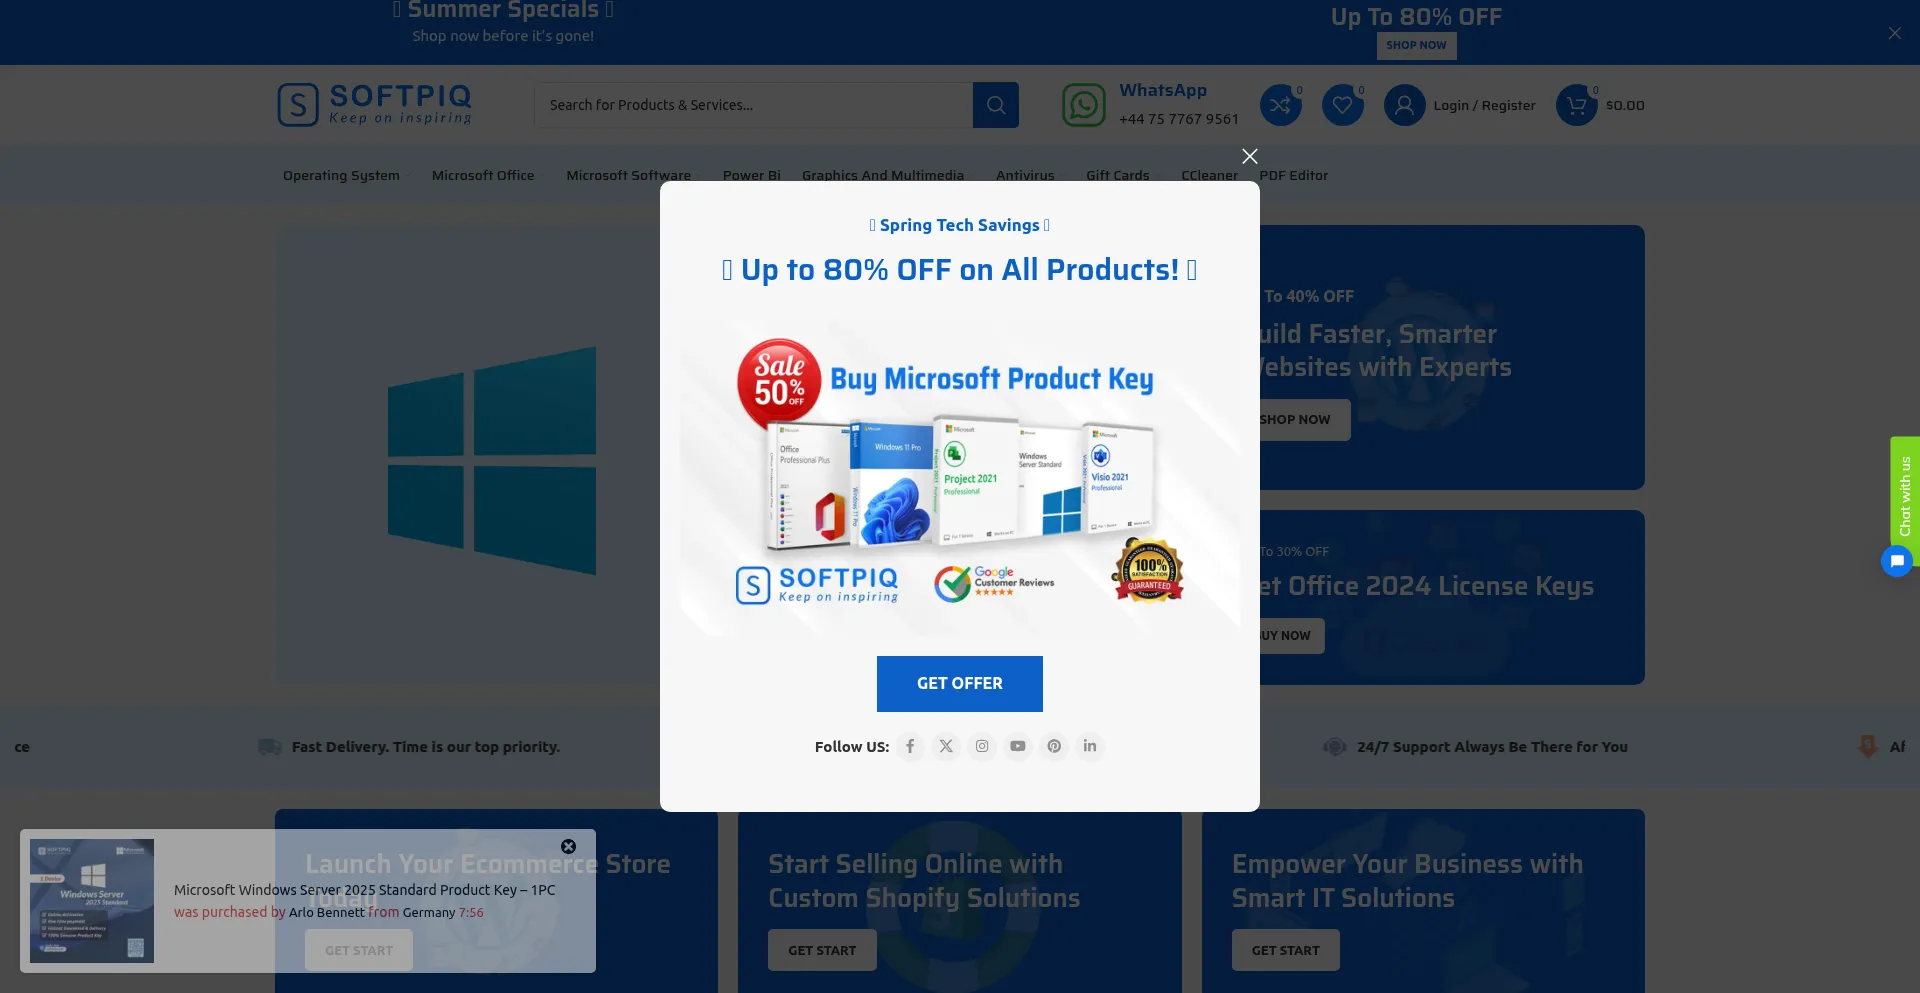1920x993 pixels.
Task: Open the Instagram follow icon
Action: point(982,746)
